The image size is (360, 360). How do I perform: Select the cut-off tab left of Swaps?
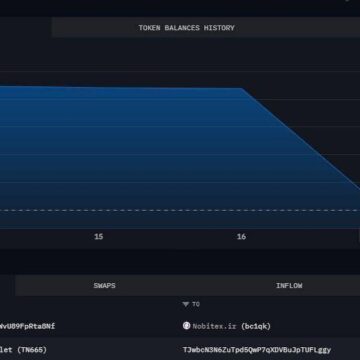tap(7, 286)
